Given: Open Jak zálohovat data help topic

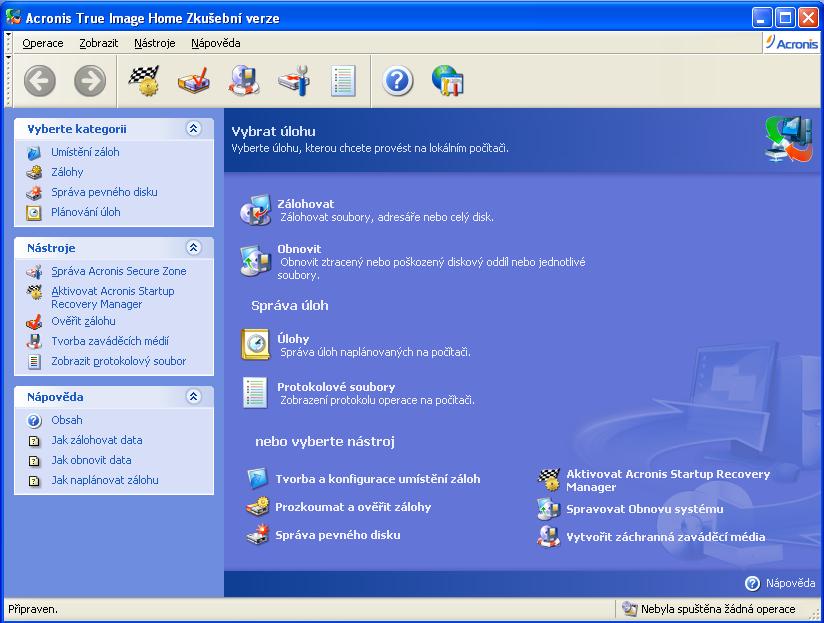Looking at the screenshot, I should point(97,440).
